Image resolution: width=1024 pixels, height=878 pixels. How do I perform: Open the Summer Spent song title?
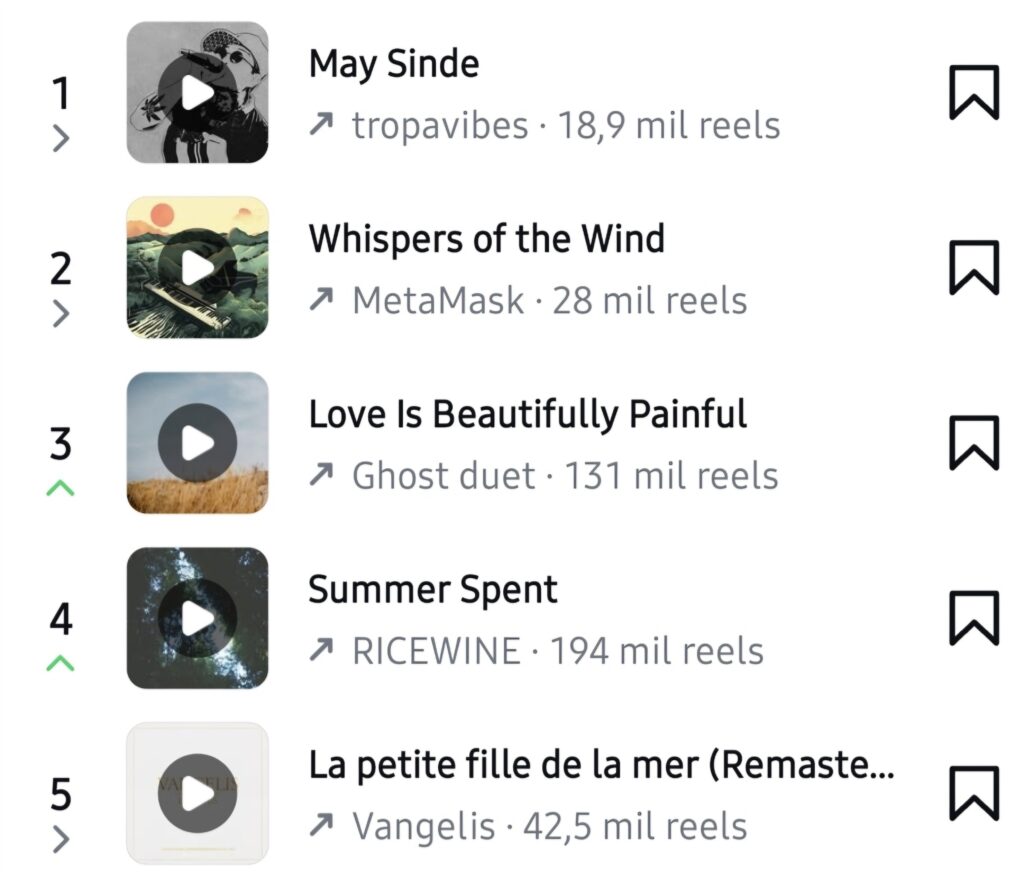click(x=433, y=590)
